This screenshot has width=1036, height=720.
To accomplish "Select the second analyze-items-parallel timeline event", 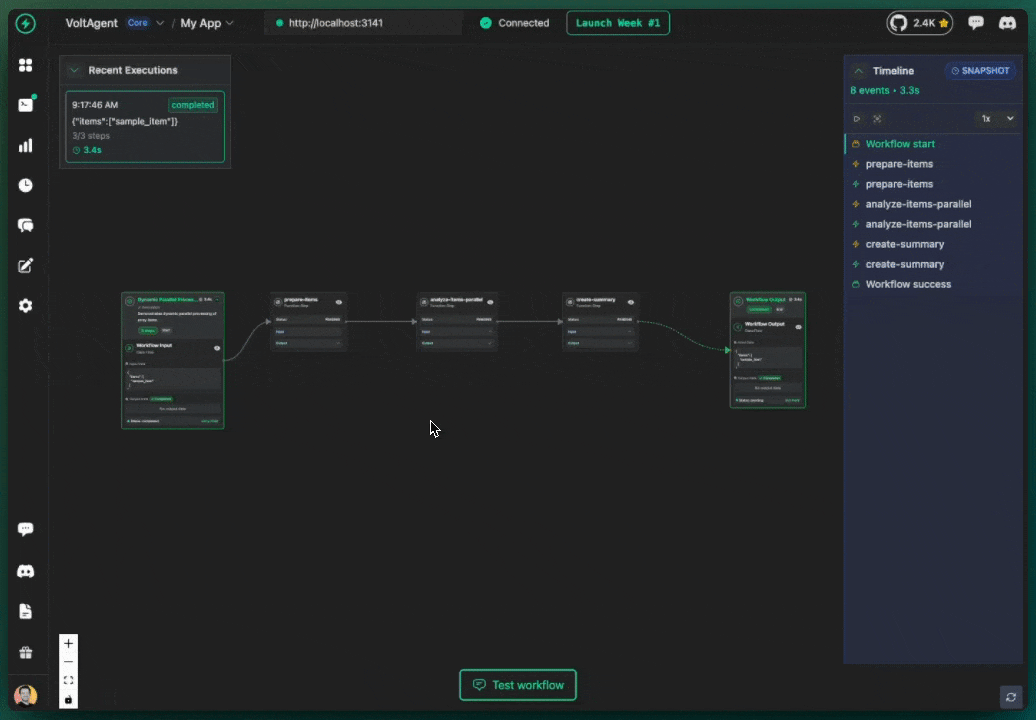I will tap(932, 224).
